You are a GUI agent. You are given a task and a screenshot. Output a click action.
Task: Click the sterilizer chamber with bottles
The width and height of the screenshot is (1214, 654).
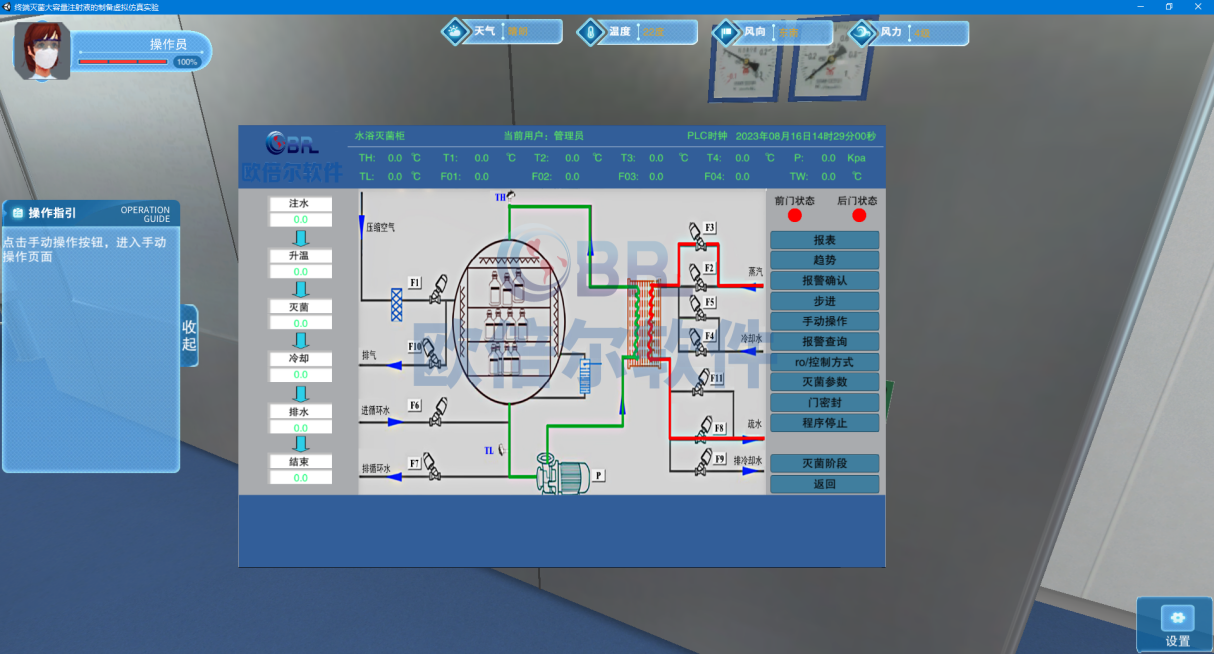tap(510, 320)
